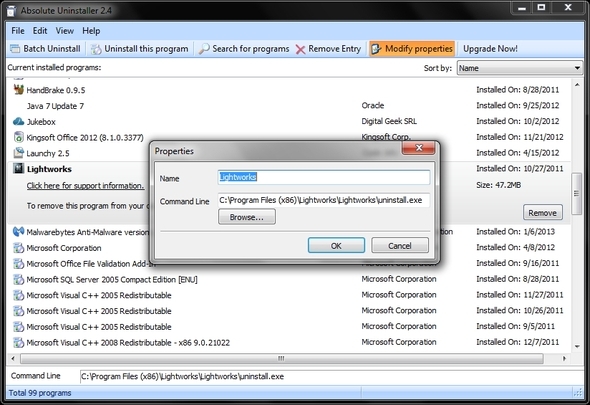The image size is (590, 405).
Task: Click the red X Remove Entry icon
Action: 300,49
